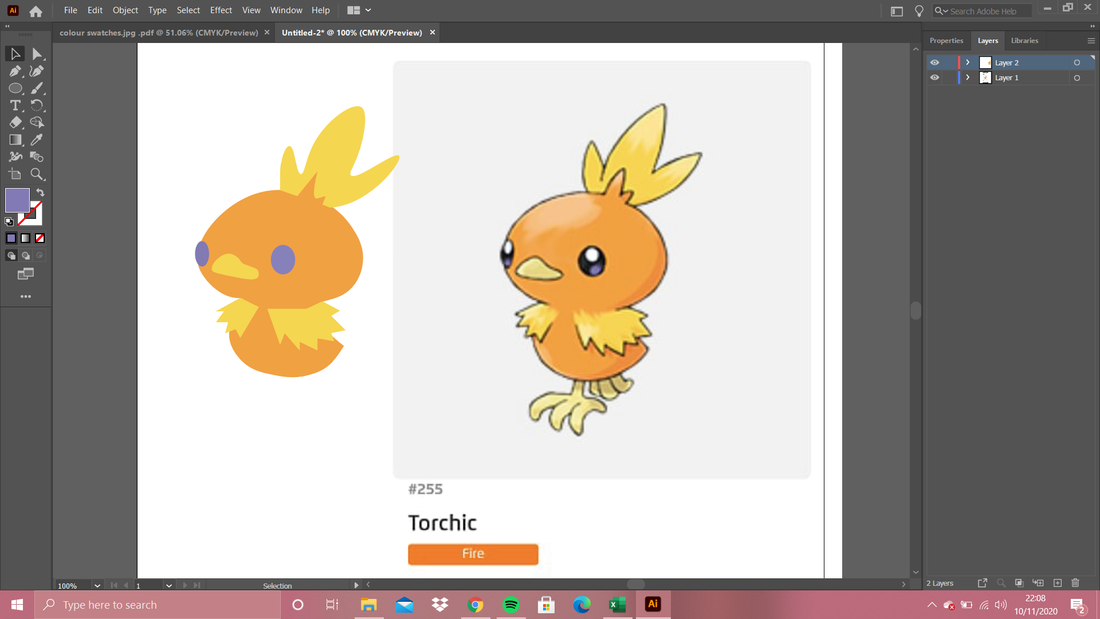Swap fill and stroke colors
Image resolution: width=1100 pixels, height=619 pixels.
pos(40,193)
